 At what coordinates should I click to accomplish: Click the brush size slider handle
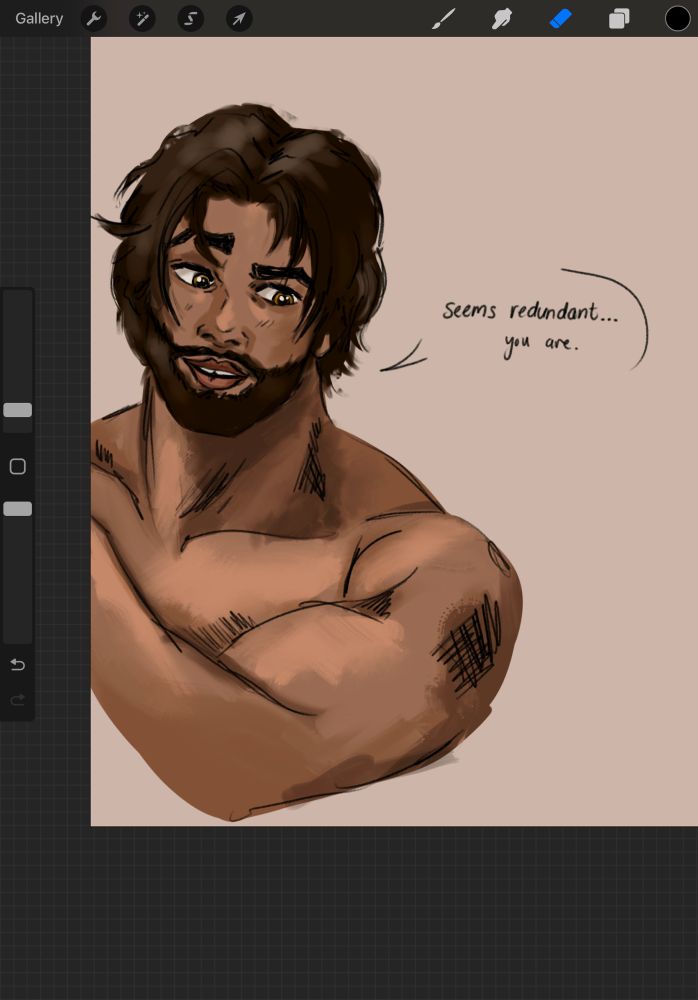click(18, 410)
